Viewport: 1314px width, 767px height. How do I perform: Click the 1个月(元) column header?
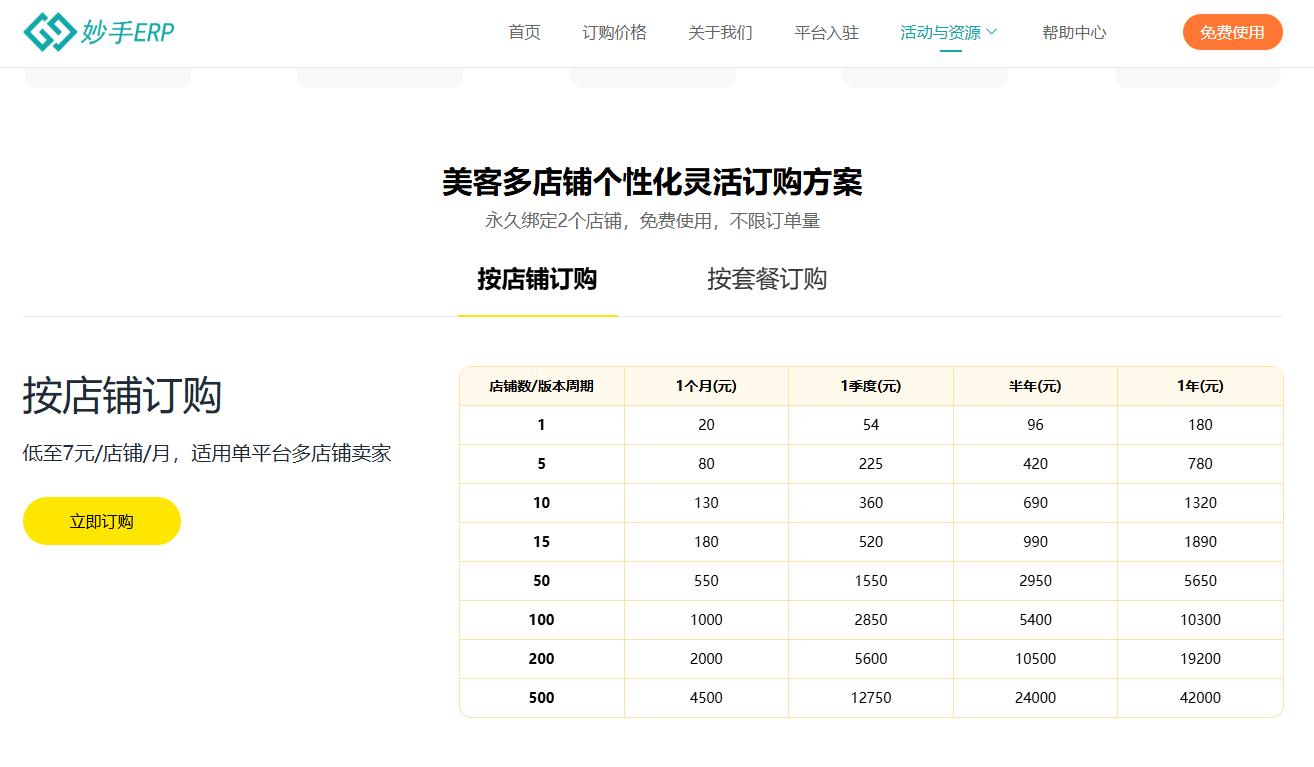[x=706, y=386]
